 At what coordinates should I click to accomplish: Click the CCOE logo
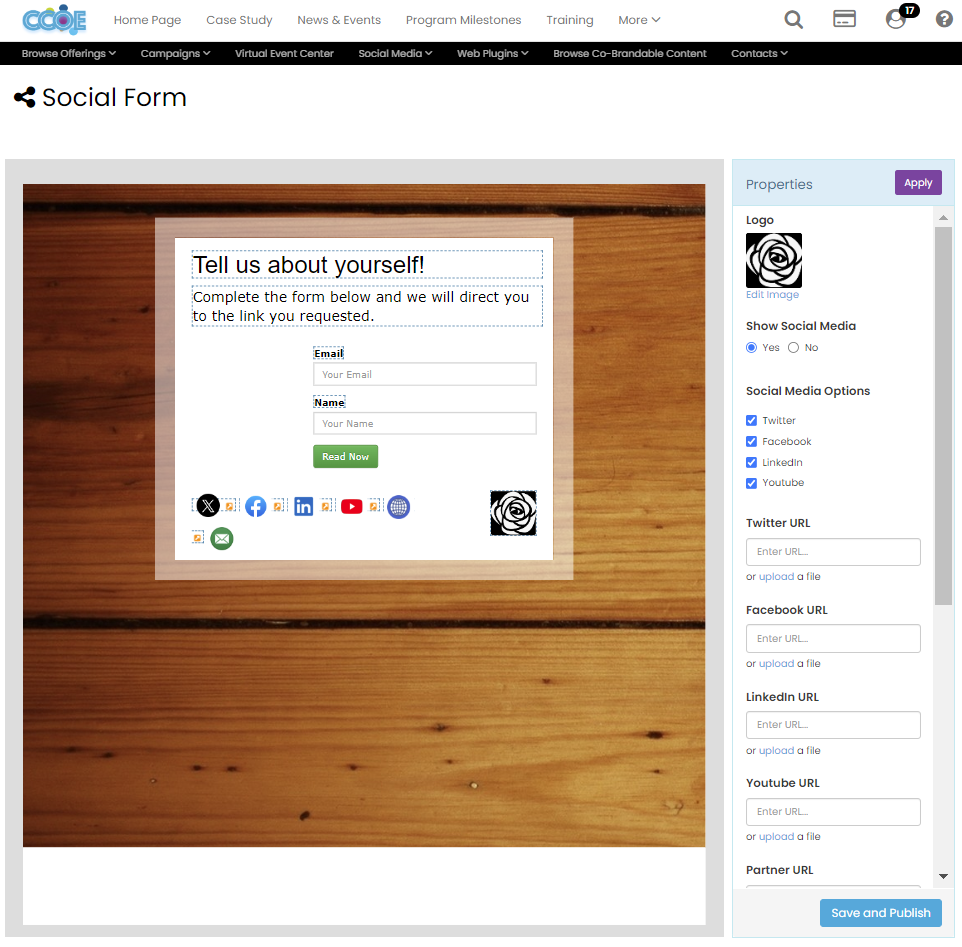click(x=54, y=20)
